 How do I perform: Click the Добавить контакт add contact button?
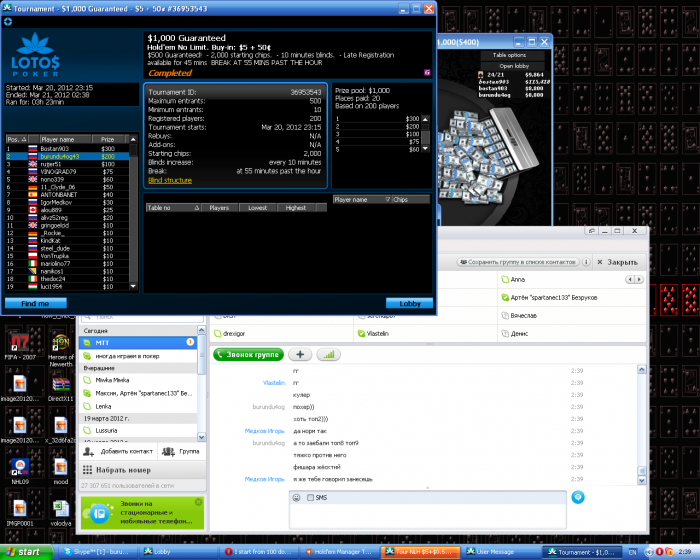click(118, 451)
